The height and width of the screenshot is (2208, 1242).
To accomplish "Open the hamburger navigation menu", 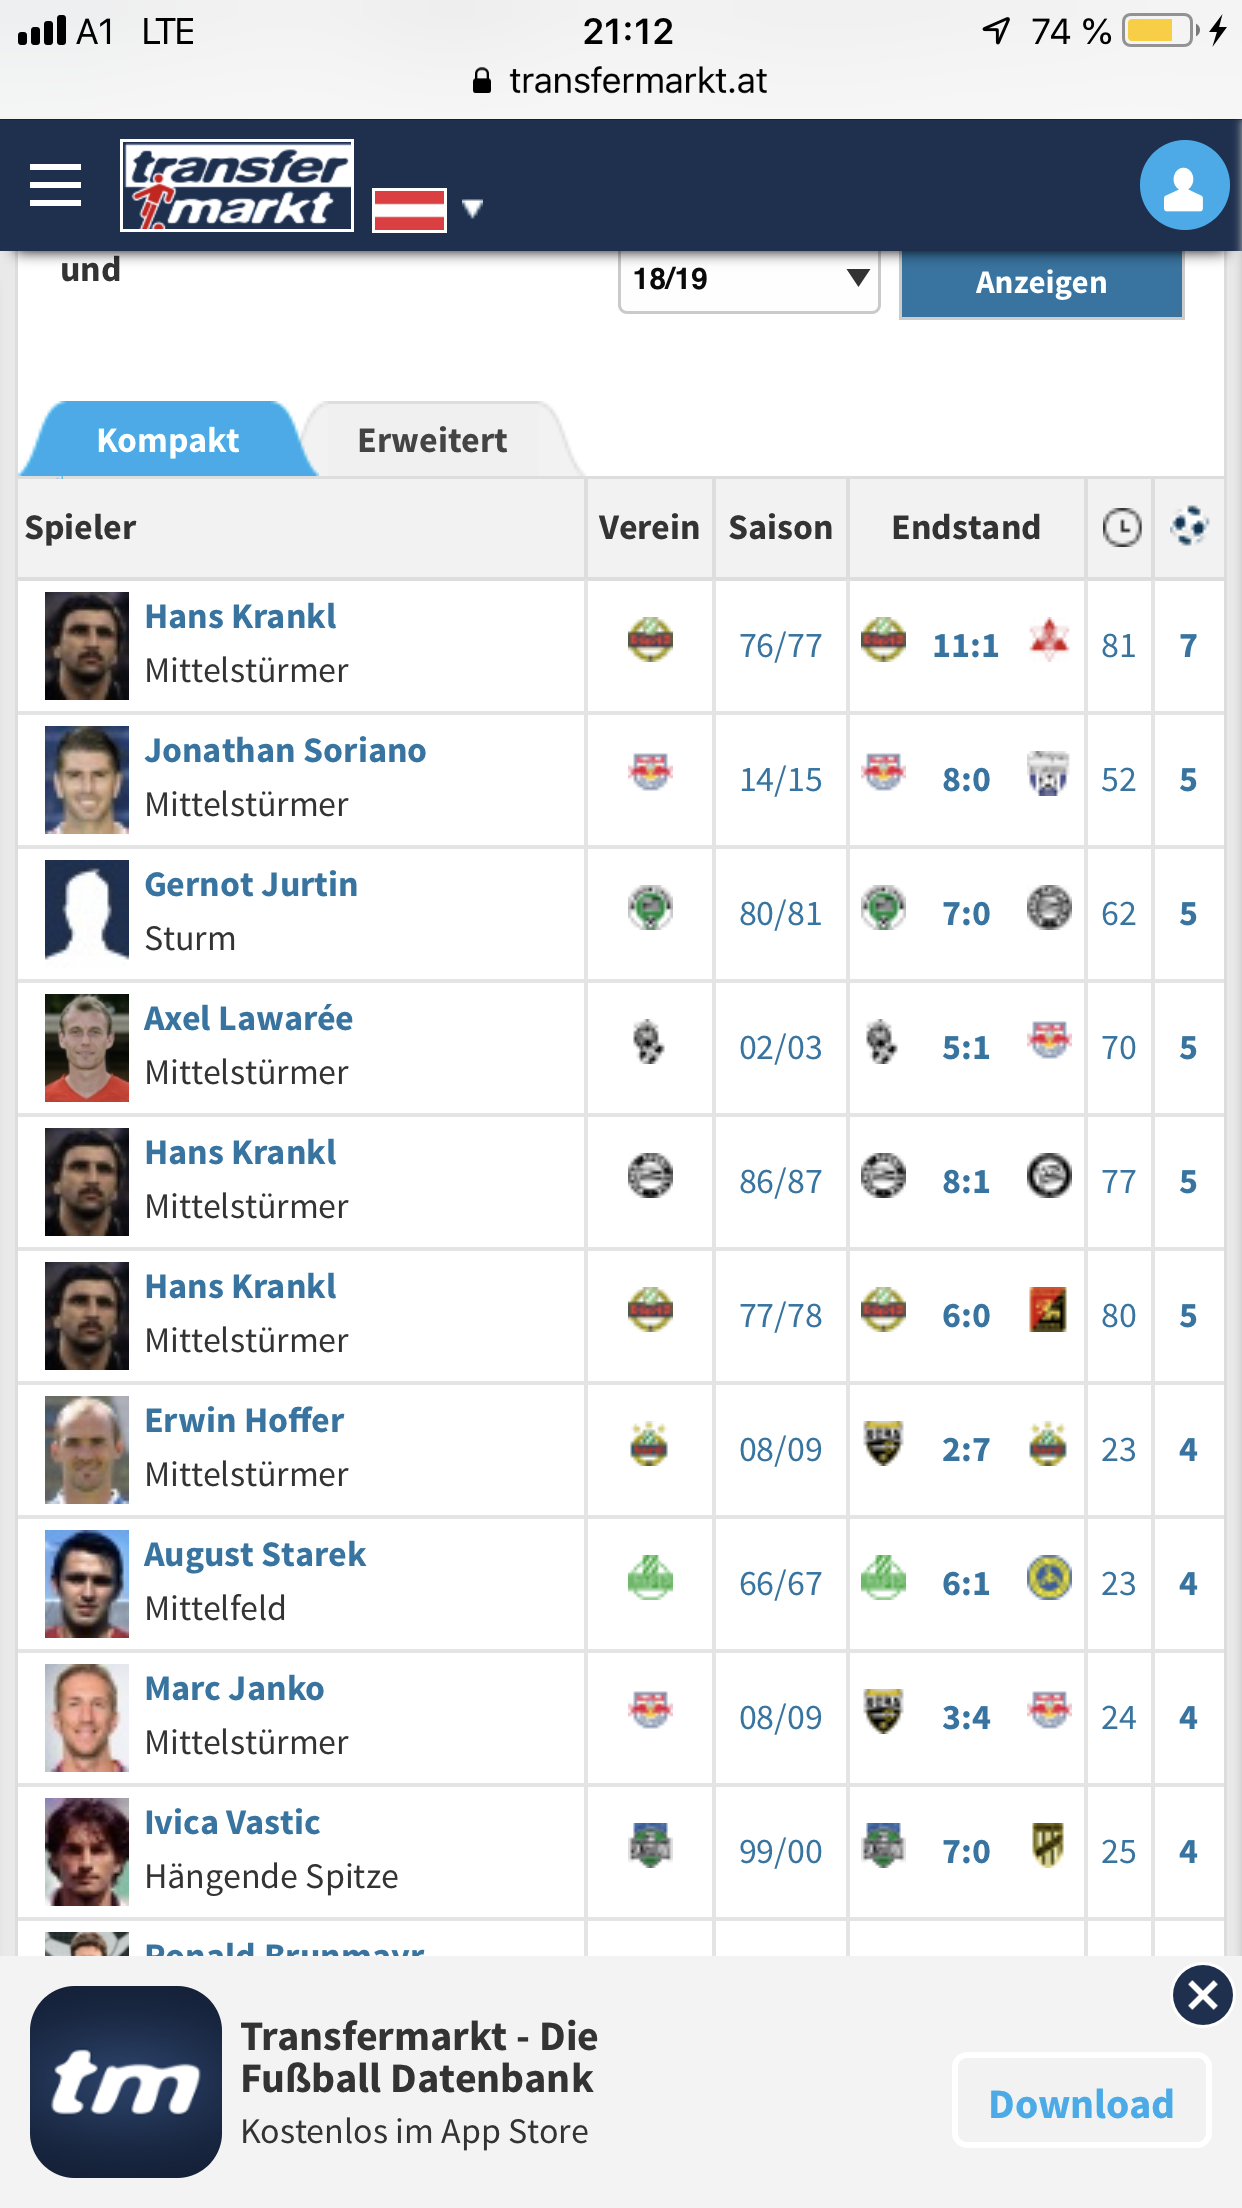I will 55,185.
